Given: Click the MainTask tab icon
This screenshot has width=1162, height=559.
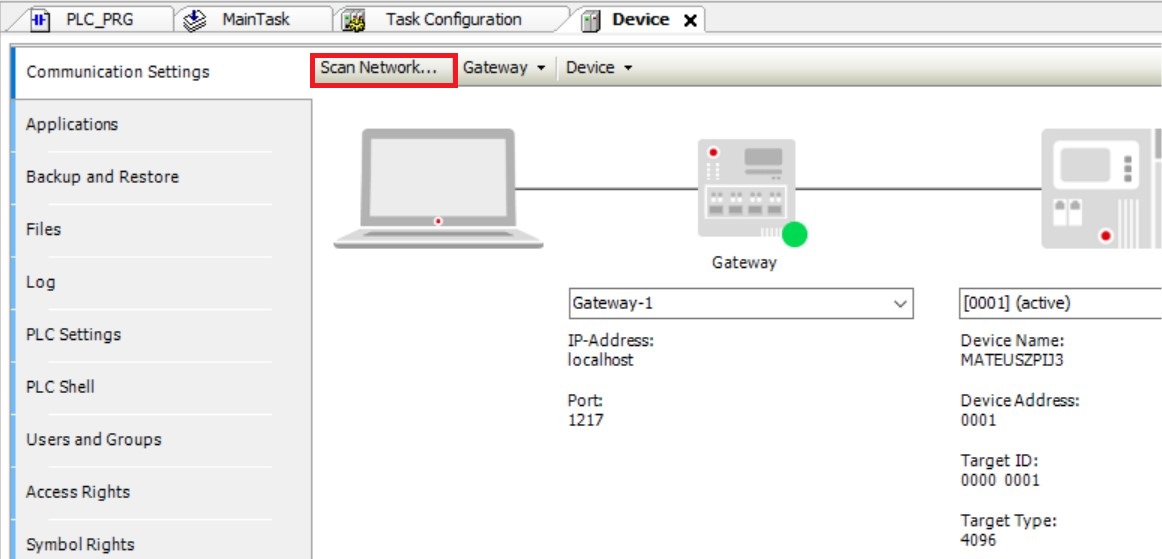Looking at the screenshot, I should coord(196,19).
